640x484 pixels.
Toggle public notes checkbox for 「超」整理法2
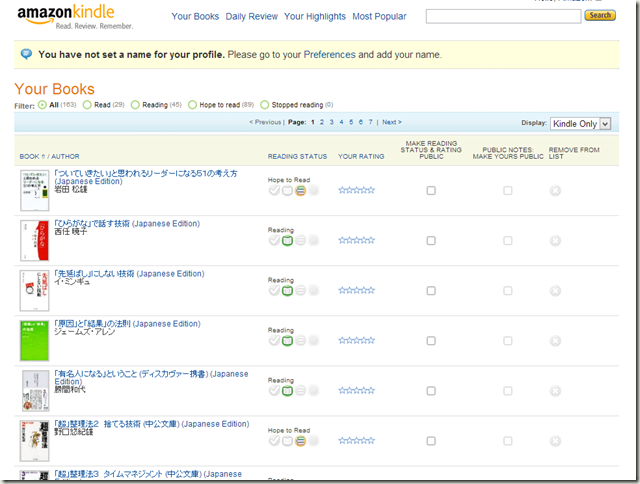(508, 441)
